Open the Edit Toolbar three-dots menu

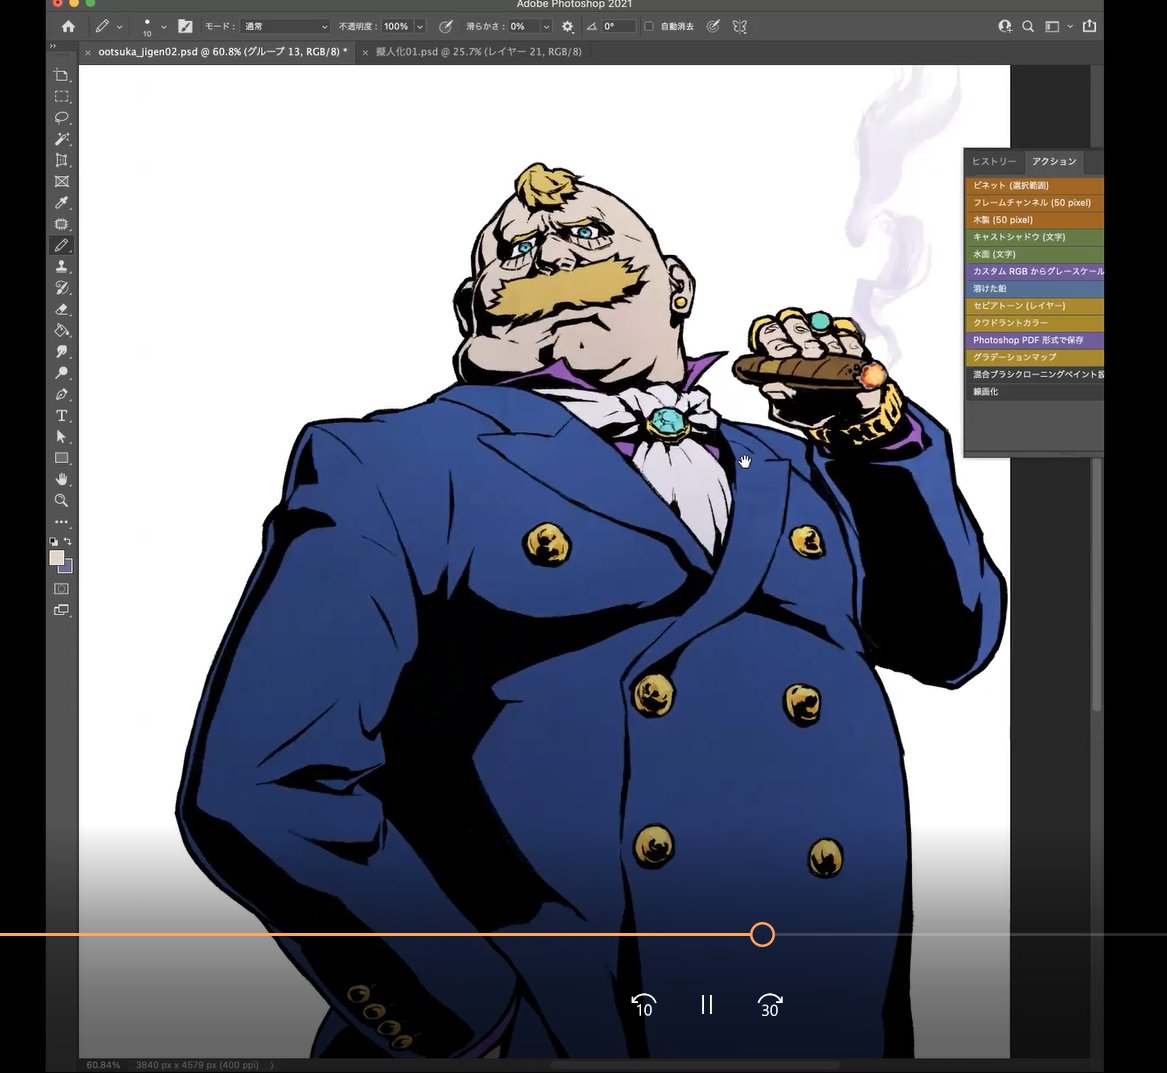(x=62, y=522)
